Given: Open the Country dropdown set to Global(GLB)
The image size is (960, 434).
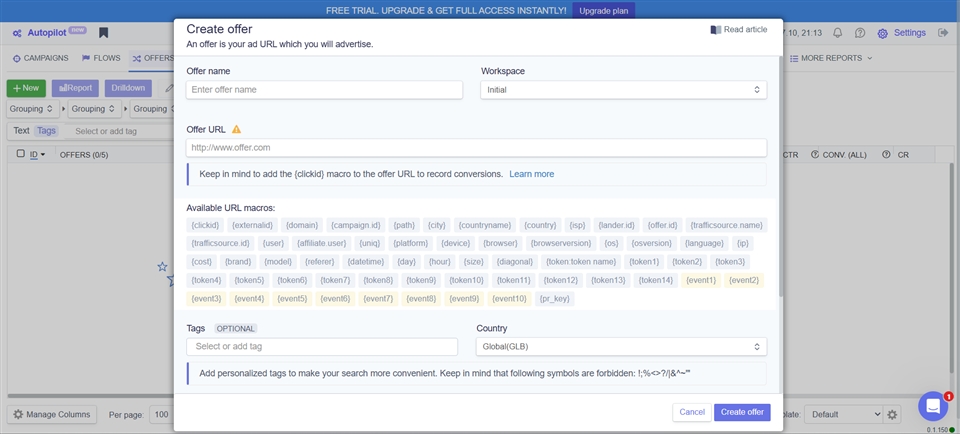Looking at the screenshot, I should tap(621, 347).
